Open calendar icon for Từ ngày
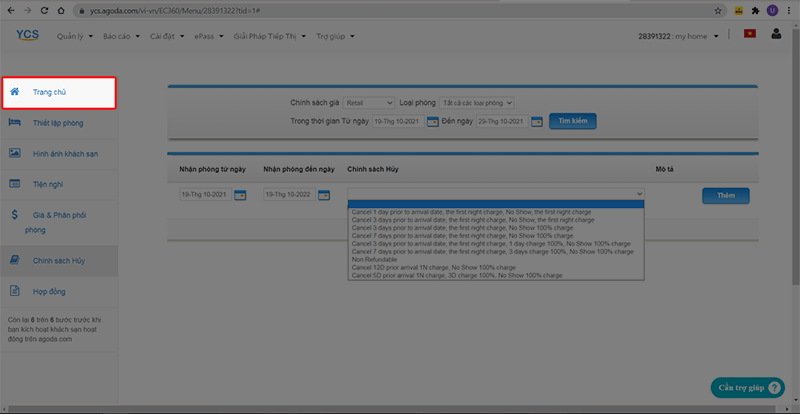The width and height of the screenshot is (800, 414). click(x=433, y=121)
